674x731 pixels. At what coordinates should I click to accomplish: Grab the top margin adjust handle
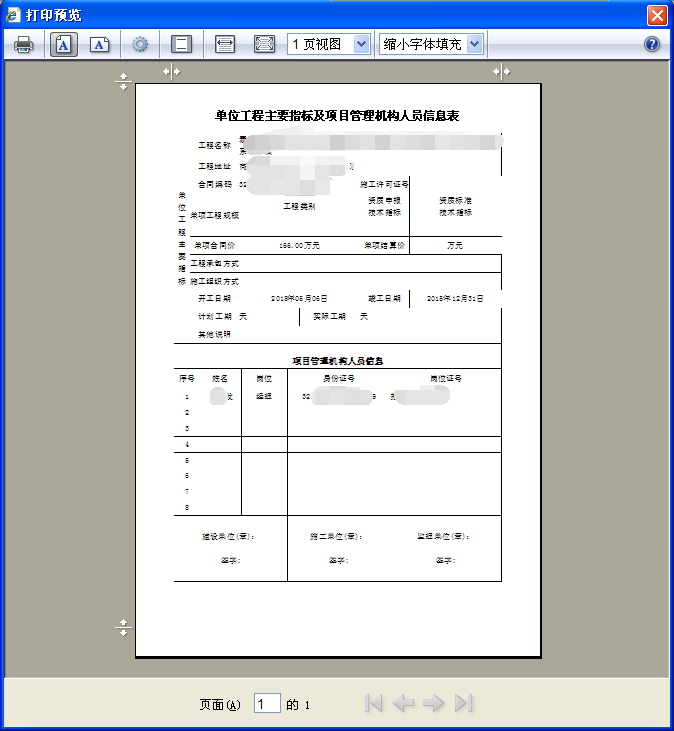click(124, 82)
